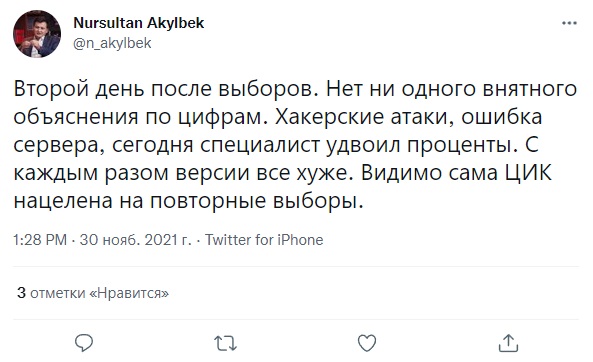This screenshot has height=362, width=593.
Task: Open the @n_akylbek handle link
Action: 112,43
